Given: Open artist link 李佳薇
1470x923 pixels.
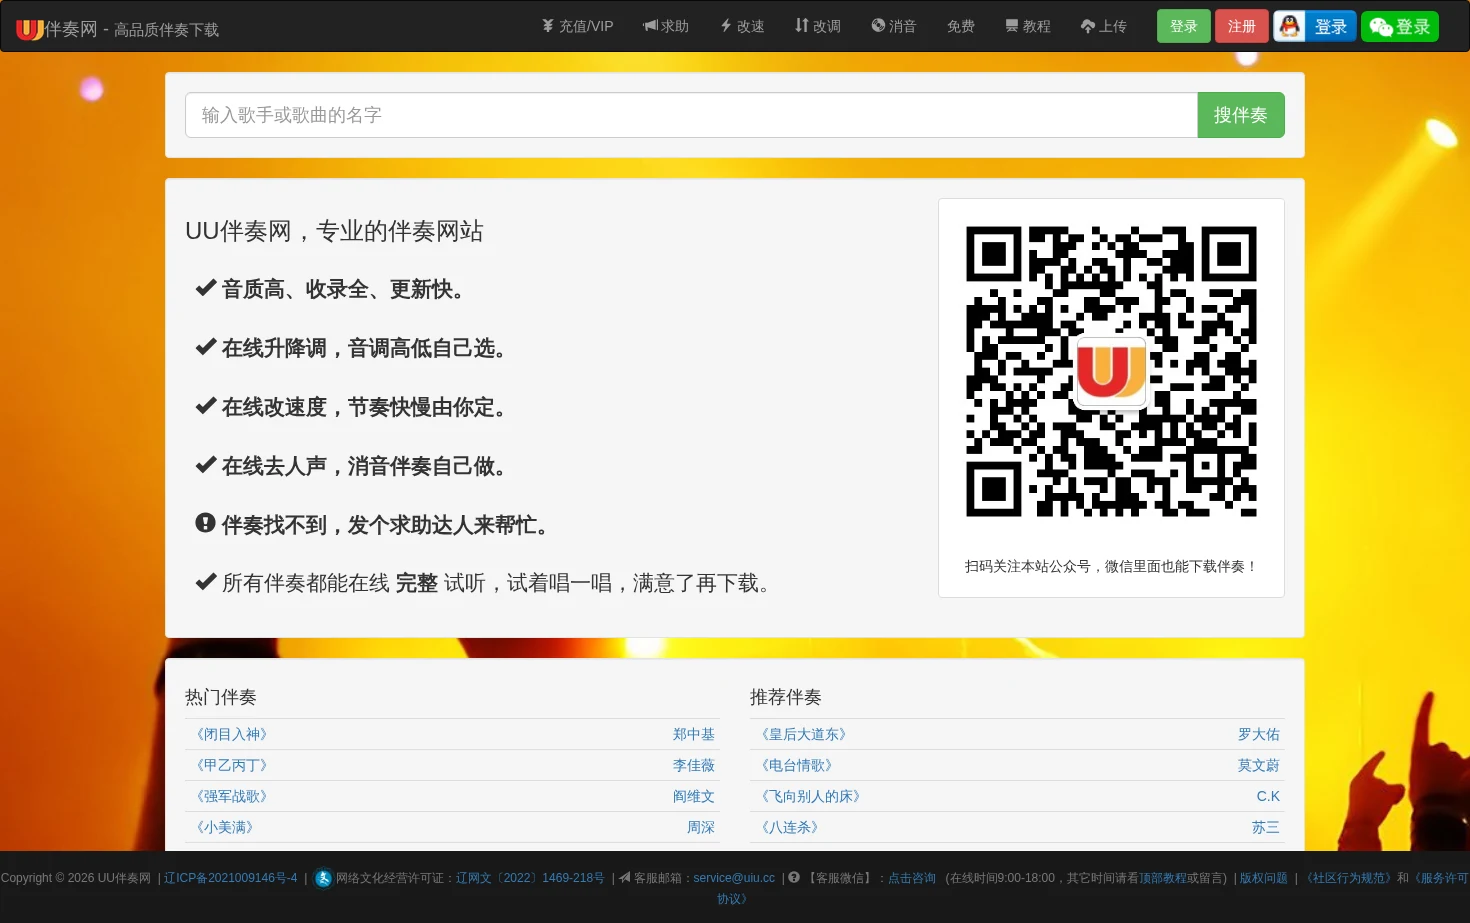Looking at the screenshot, I should click(694, 765).
